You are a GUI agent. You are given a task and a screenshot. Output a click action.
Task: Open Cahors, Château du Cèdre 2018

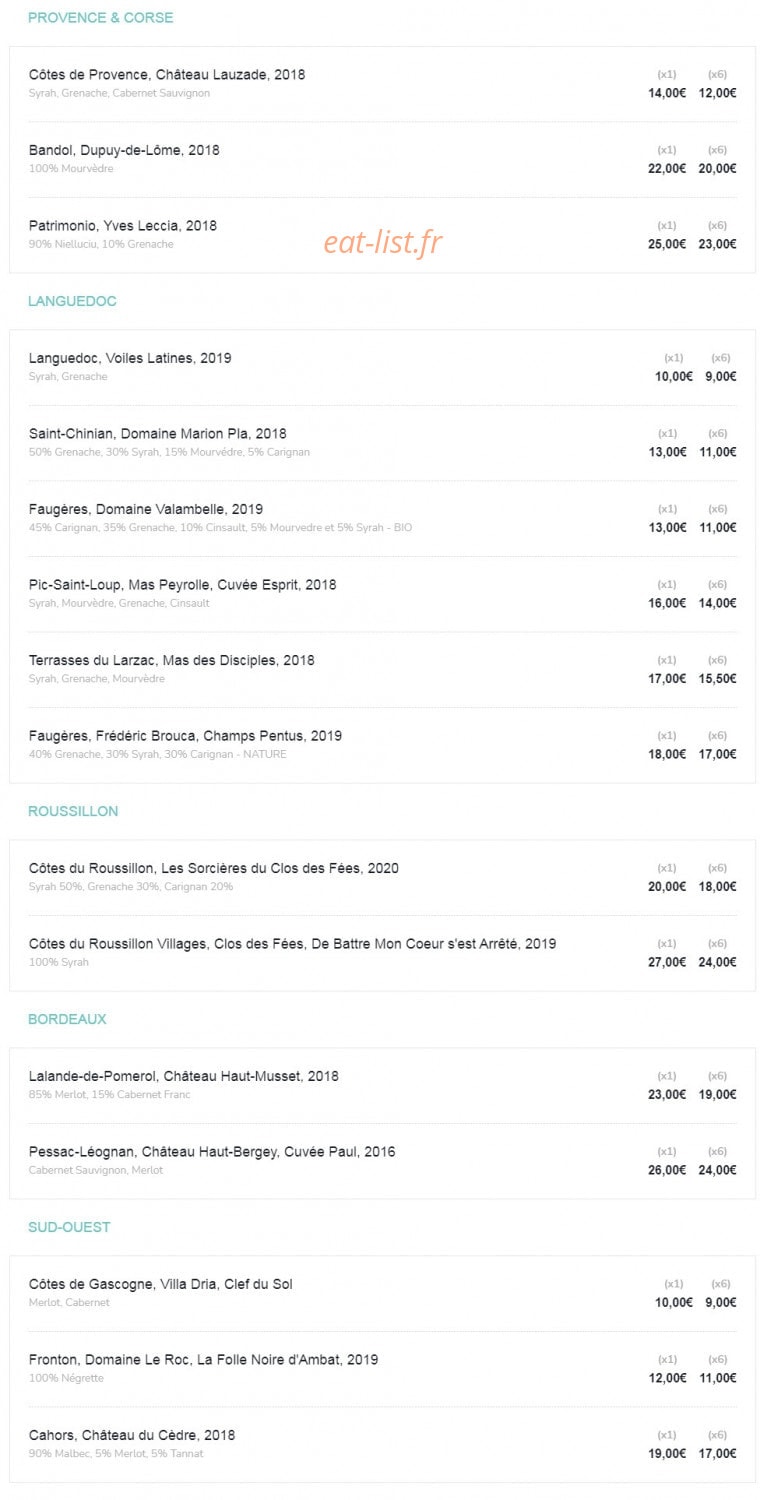point(132,1435)
